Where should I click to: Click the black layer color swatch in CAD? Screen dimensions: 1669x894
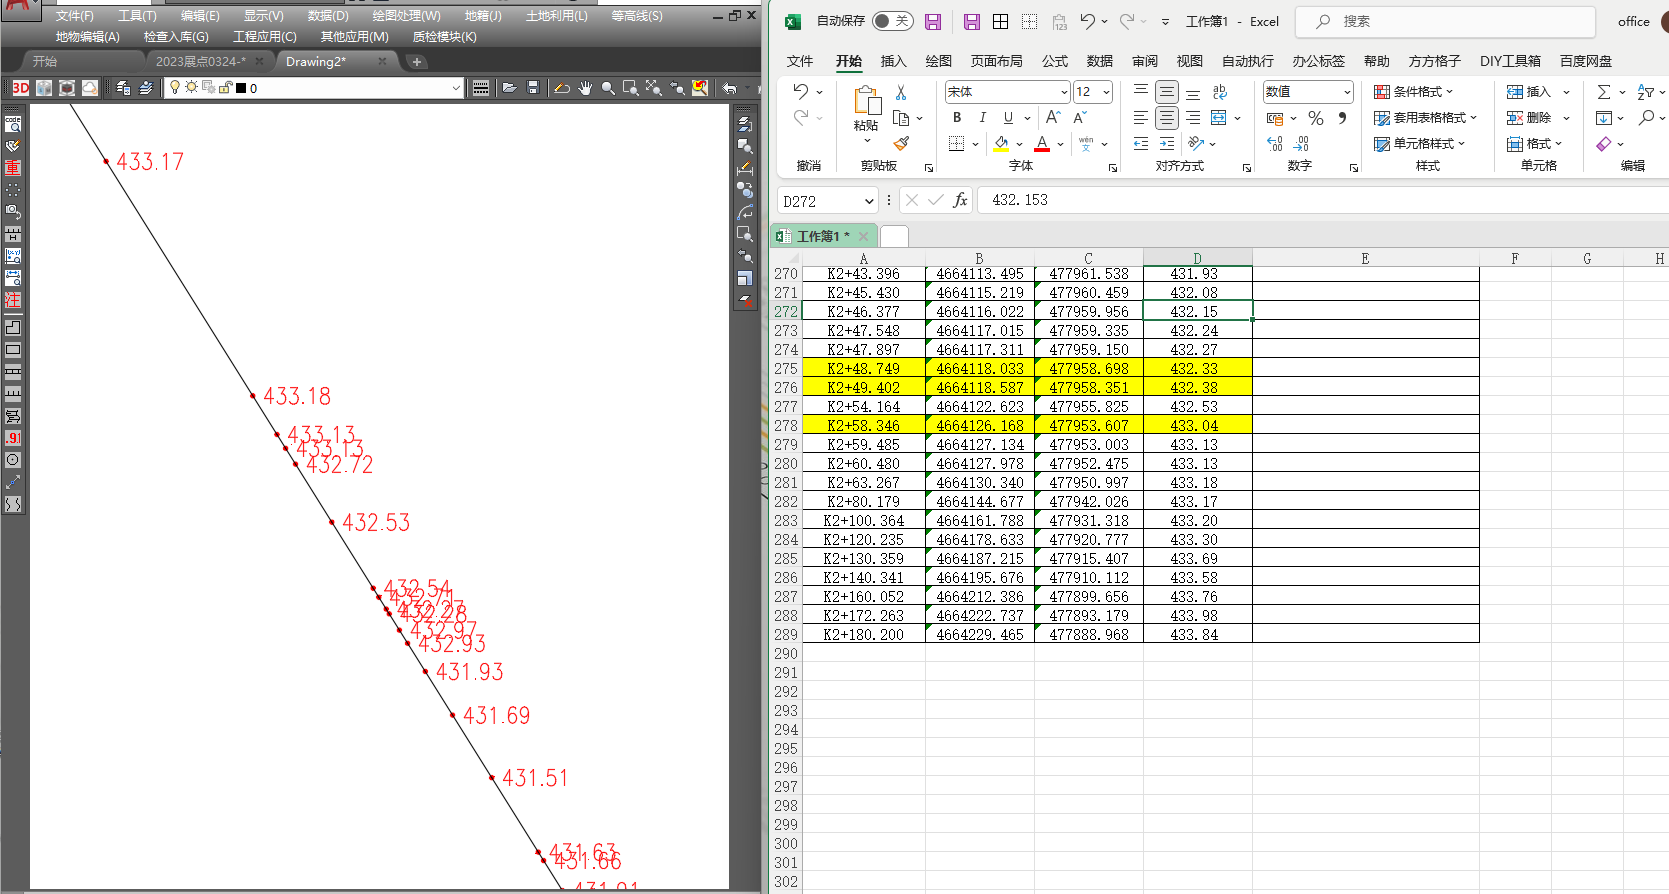(241, 88)
